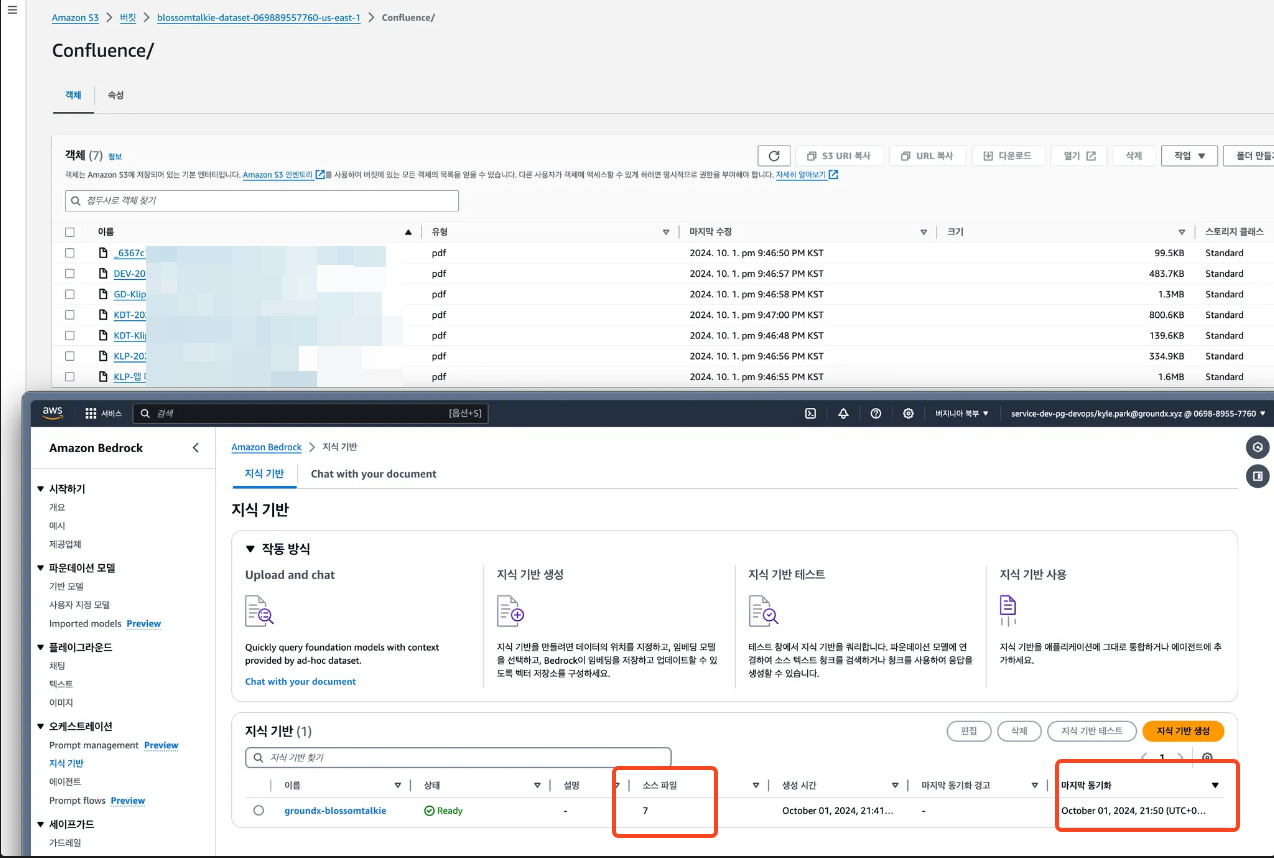Open the account menu dropdown
Screen dimensions: 1274x858
pyautogui.click(x=1138, y=413)
